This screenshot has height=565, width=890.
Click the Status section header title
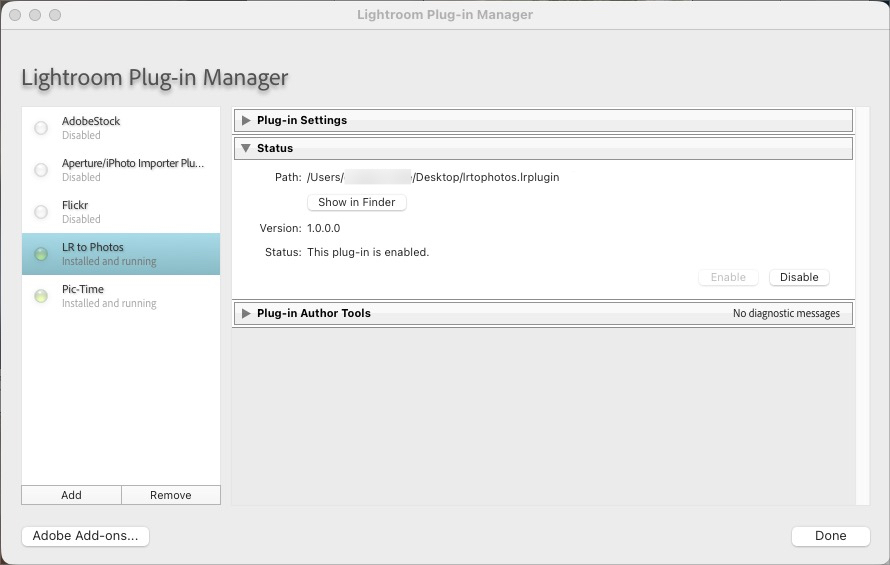coord(275,148)
